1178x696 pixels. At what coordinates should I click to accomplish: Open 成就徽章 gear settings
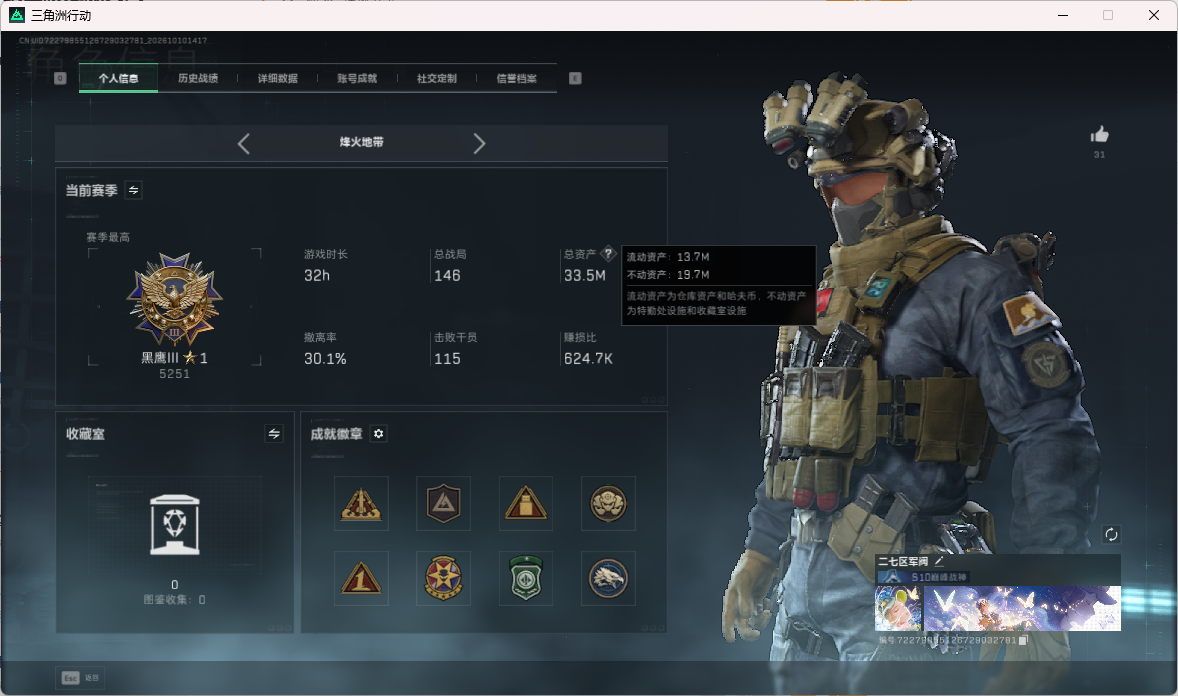(379, 434)
